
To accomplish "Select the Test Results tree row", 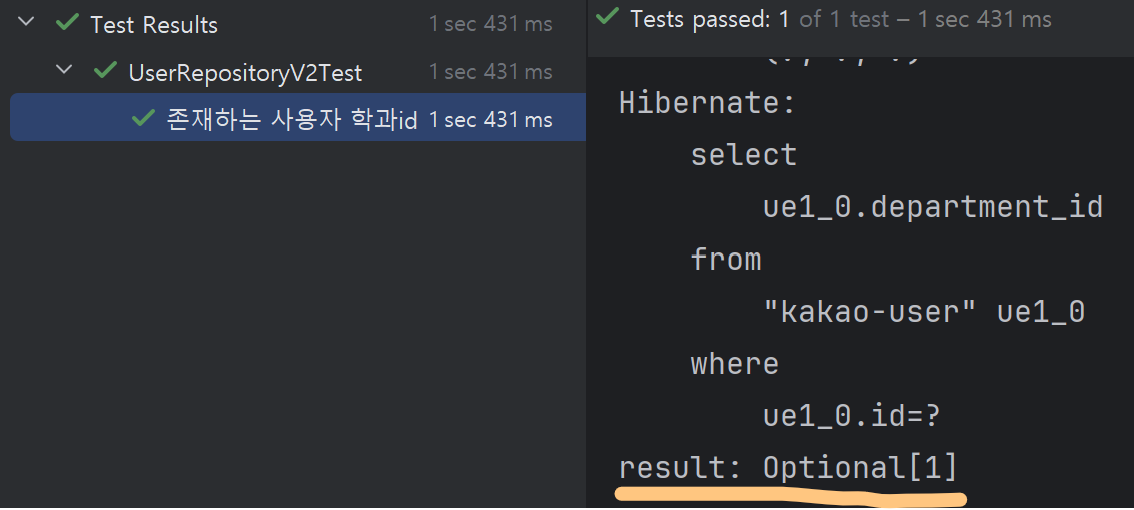I will pyautogui.click(x=154, y=24).
